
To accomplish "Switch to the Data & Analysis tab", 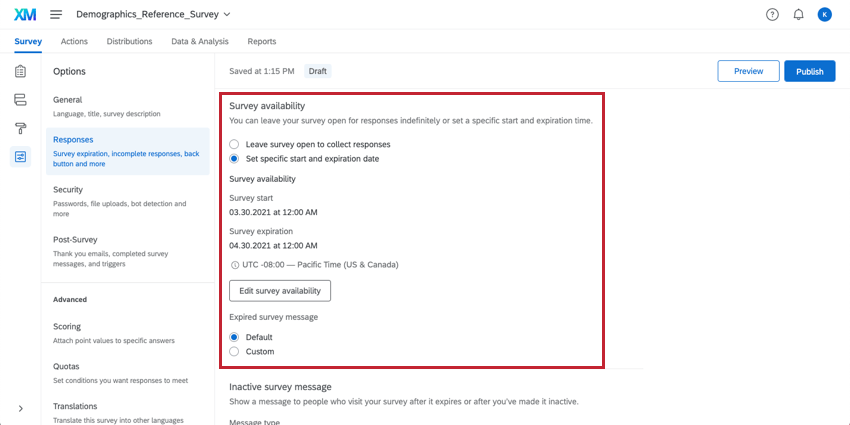I will [x=200, y=41].
